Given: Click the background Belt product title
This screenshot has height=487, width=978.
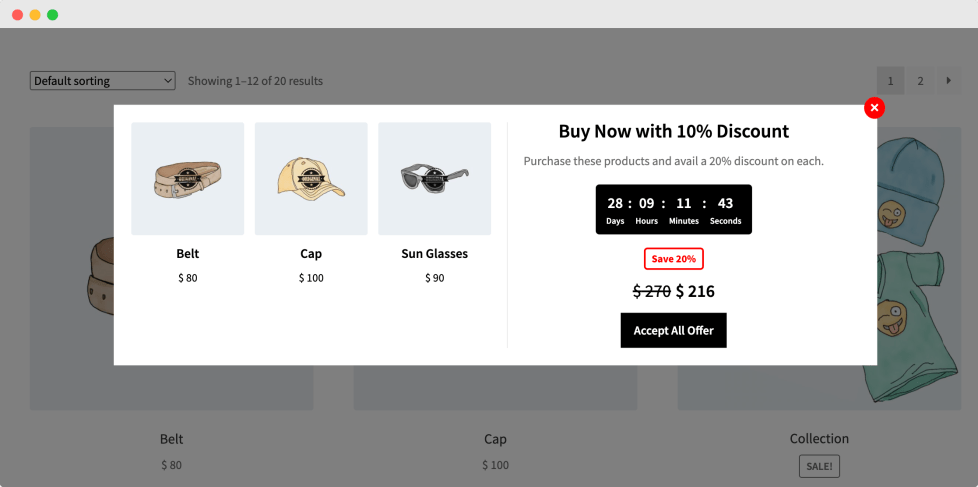Looking at the screenshot, I should [172, 439].
